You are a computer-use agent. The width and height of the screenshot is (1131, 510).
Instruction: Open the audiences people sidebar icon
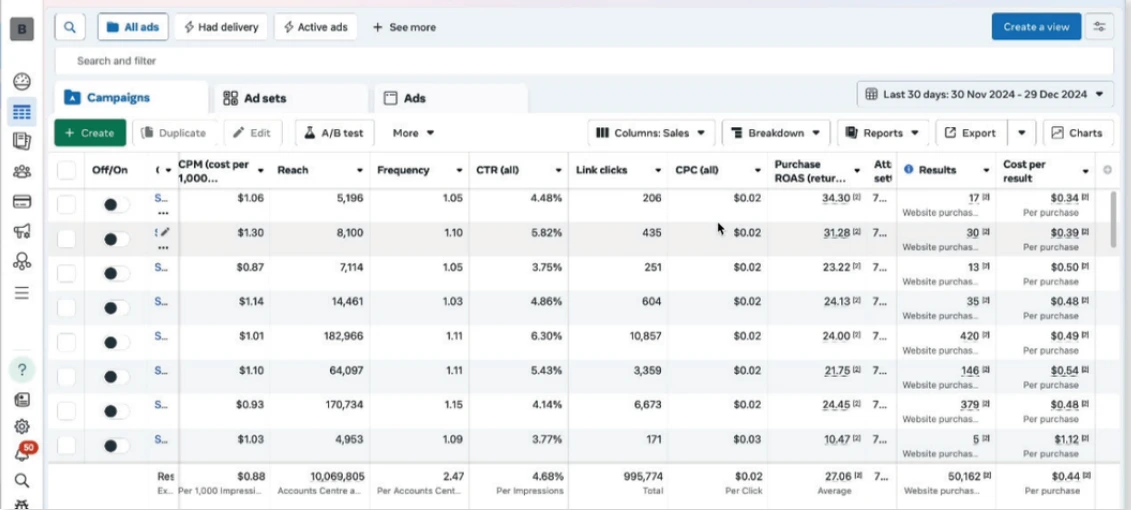[22, 172]
